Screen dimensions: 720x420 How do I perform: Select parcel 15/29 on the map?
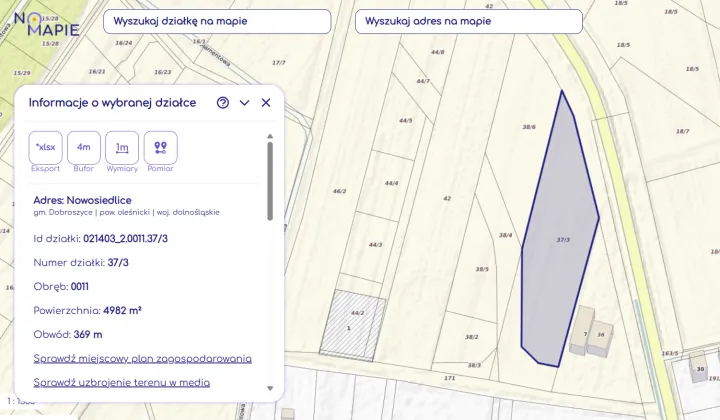22,73
